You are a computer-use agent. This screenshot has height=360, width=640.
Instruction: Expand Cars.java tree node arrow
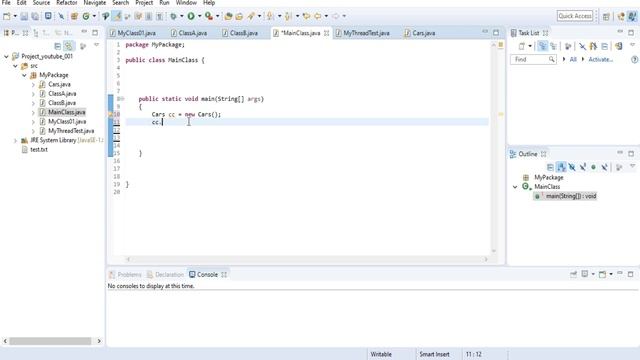pos(33,84)
